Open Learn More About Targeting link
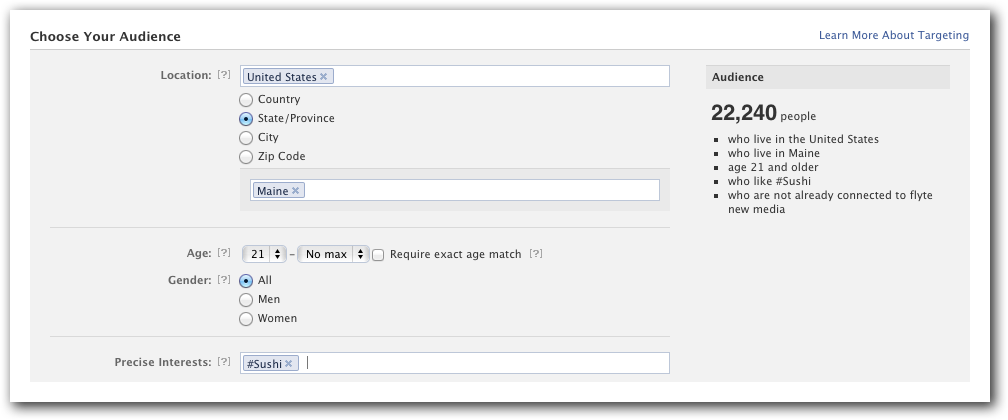 (894, 35)
